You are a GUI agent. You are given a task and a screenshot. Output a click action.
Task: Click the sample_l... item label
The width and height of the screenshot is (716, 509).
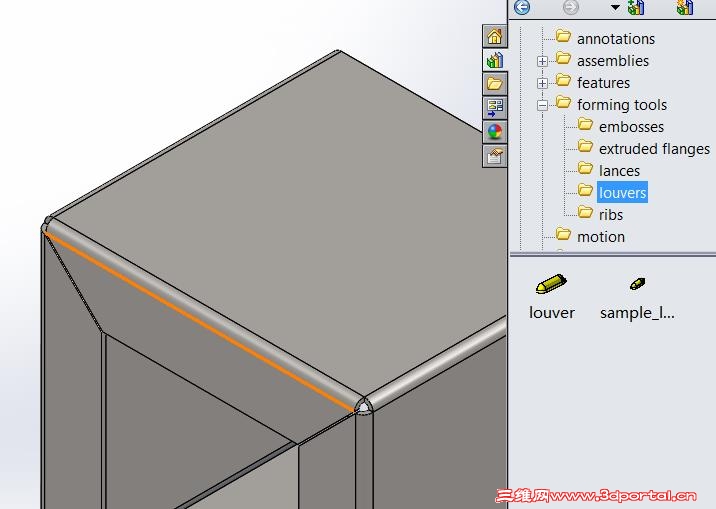637,313
